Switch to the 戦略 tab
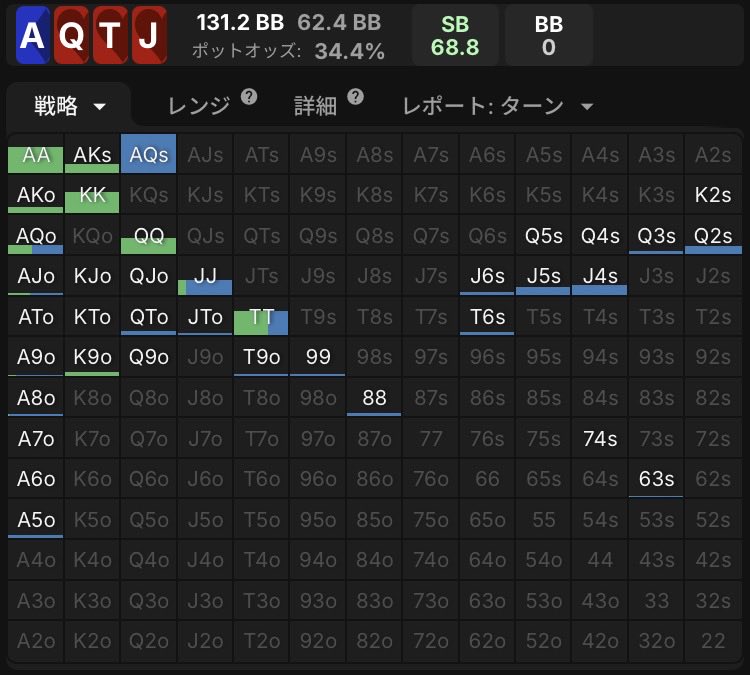 point(68,106)
